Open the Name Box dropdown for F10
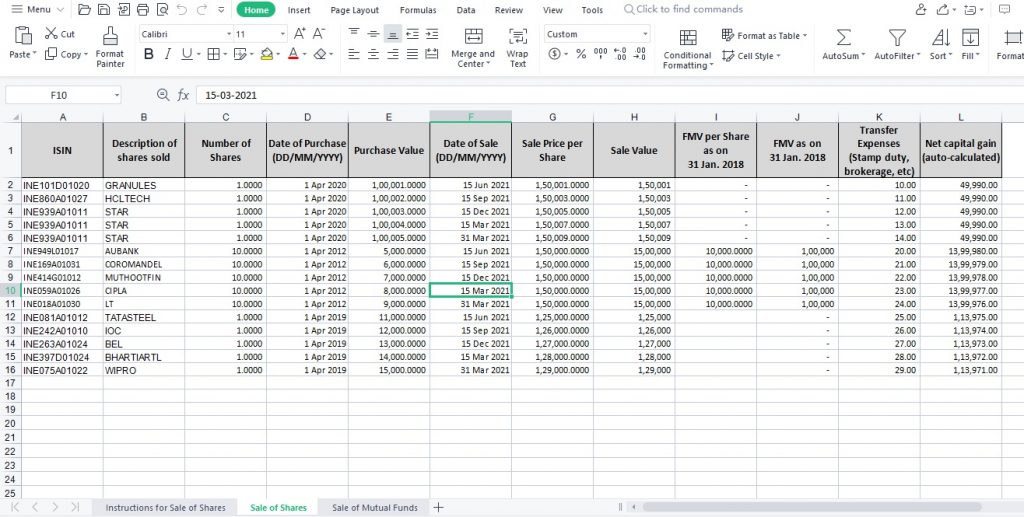 tap(117, 95)
